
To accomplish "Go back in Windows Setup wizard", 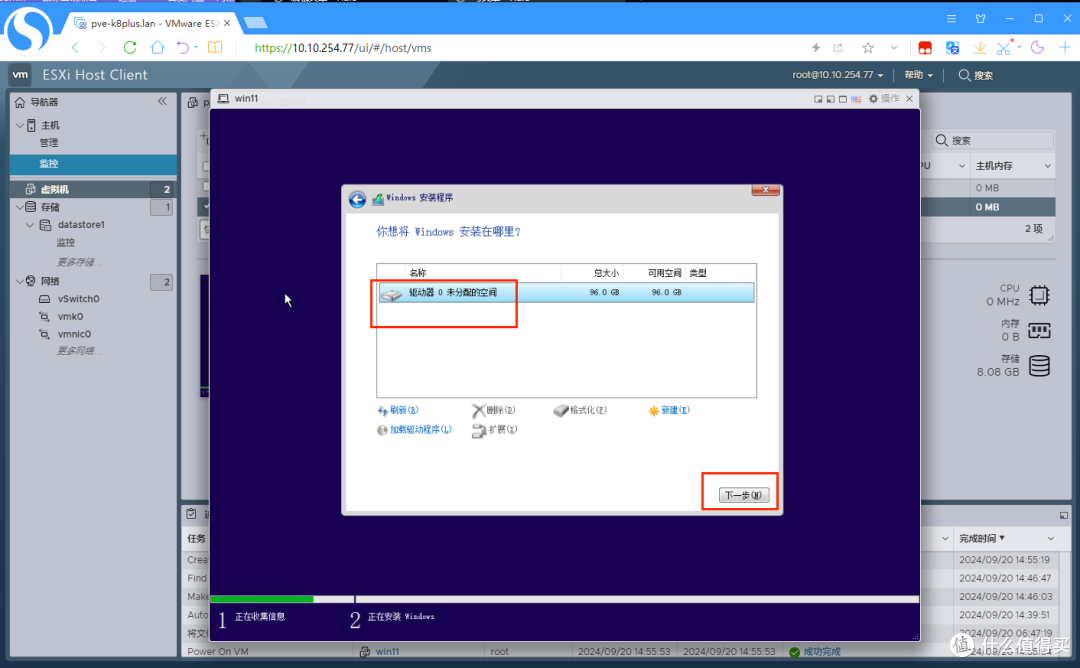I will [x=357, y=200].
